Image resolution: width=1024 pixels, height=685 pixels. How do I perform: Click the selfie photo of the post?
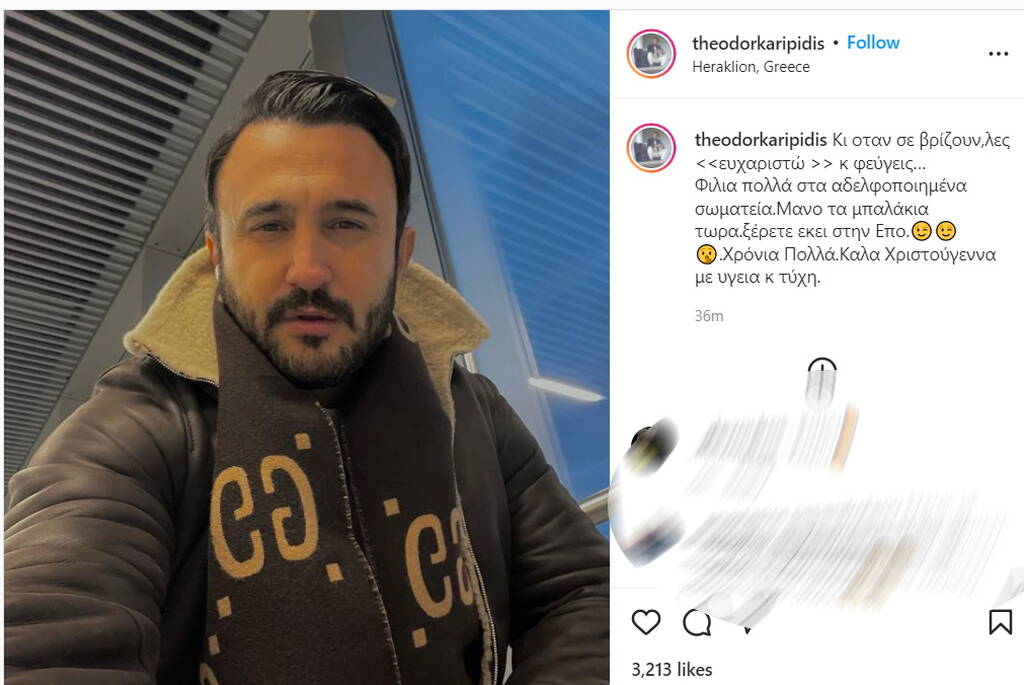(x=307, y=347)
